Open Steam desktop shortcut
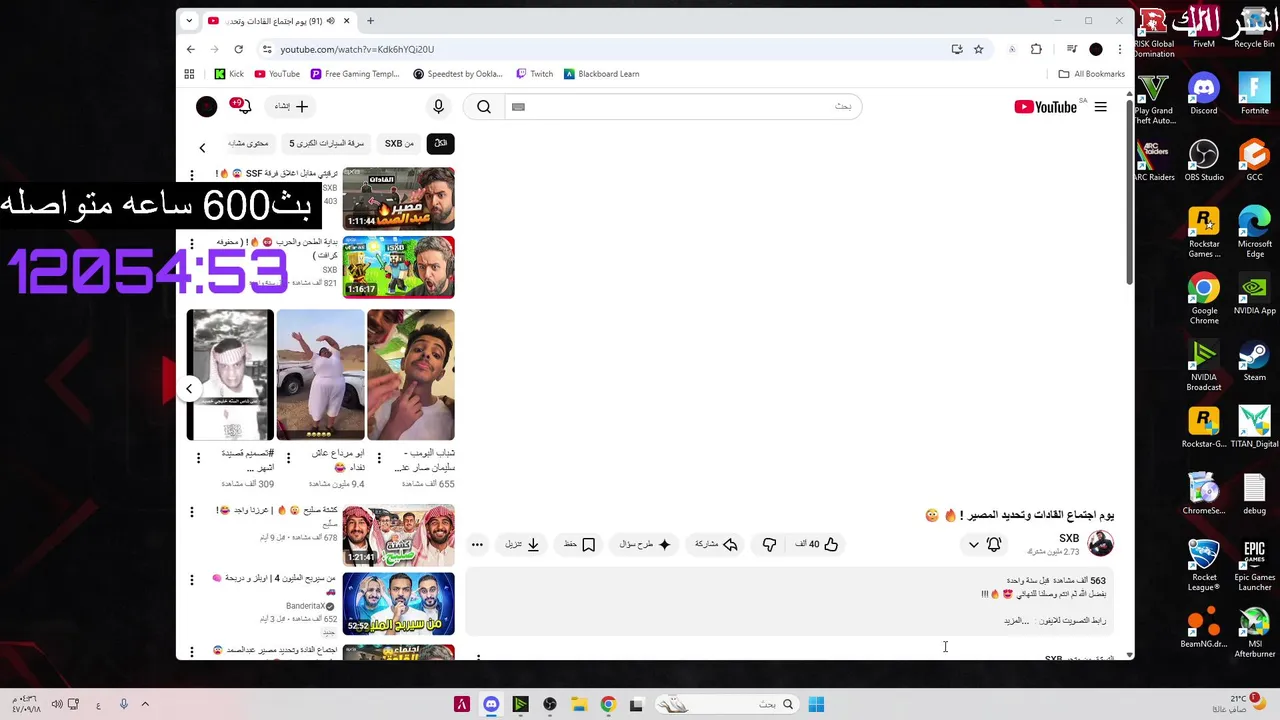 (1254, 361)
